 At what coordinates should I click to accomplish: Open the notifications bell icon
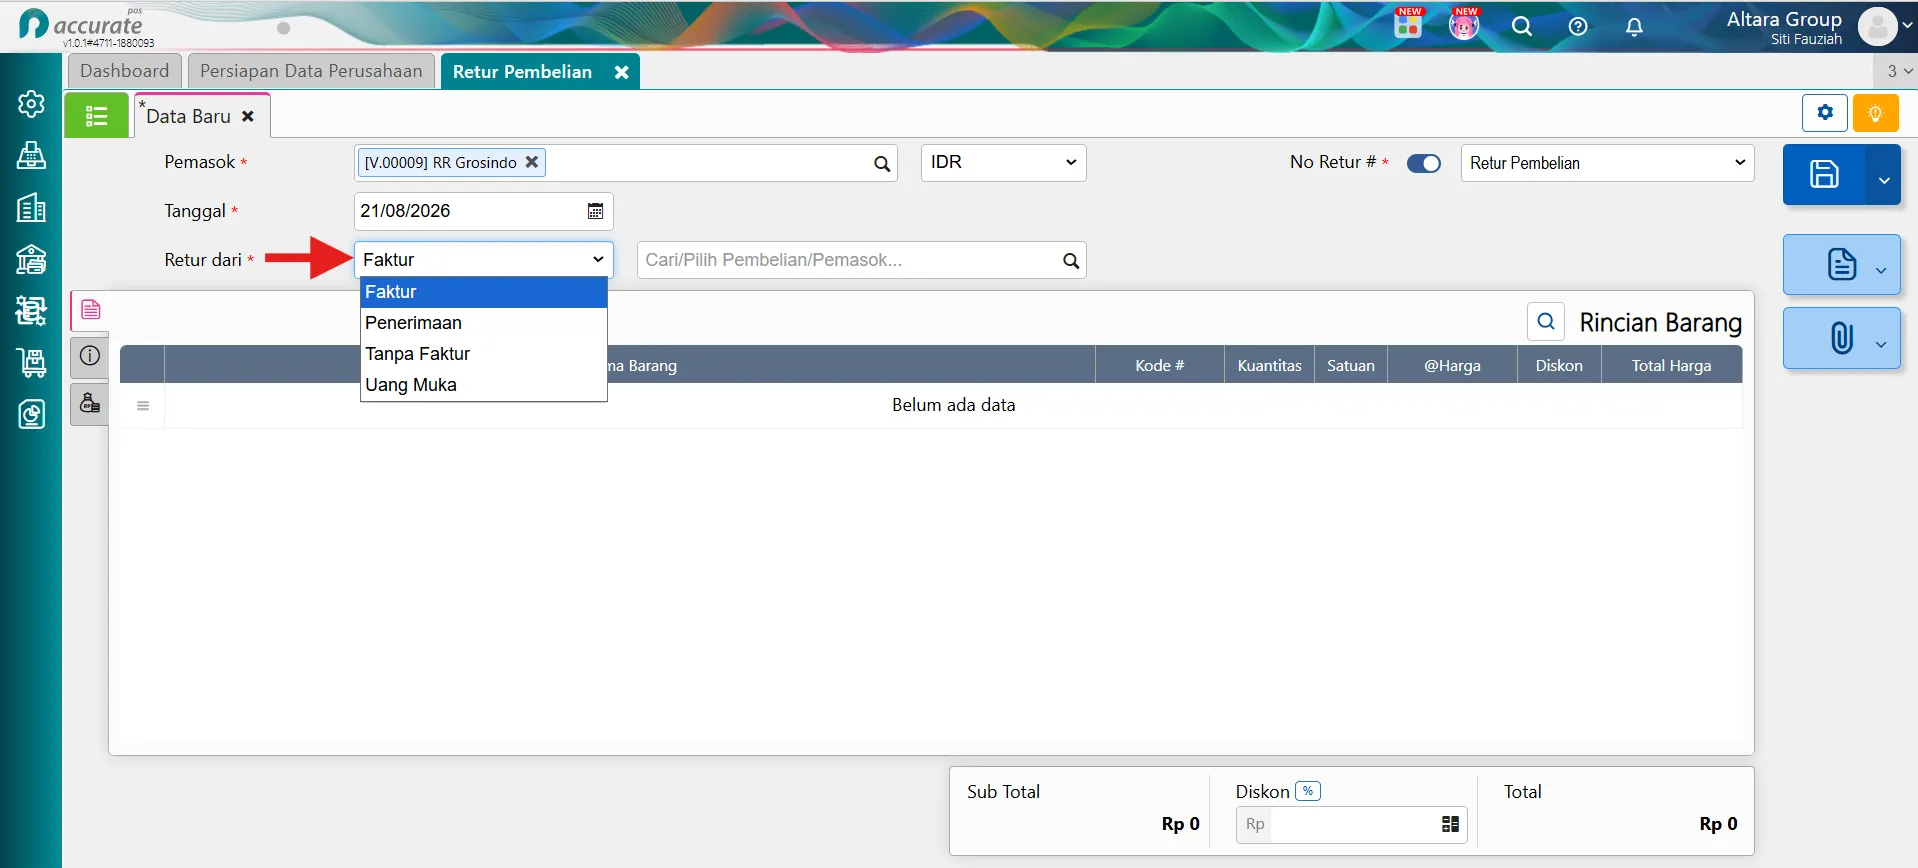[1634, 27]
